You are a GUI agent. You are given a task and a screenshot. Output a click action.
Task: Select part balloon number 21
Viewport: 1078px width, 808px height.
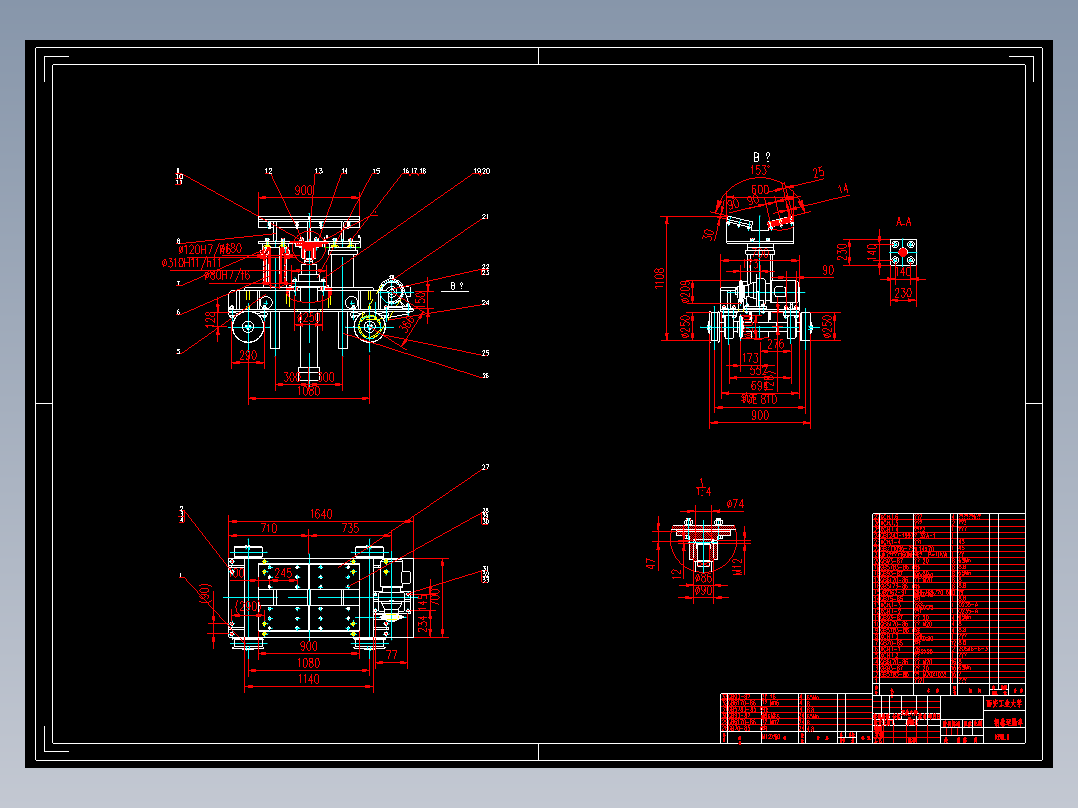tap(485, 217)
